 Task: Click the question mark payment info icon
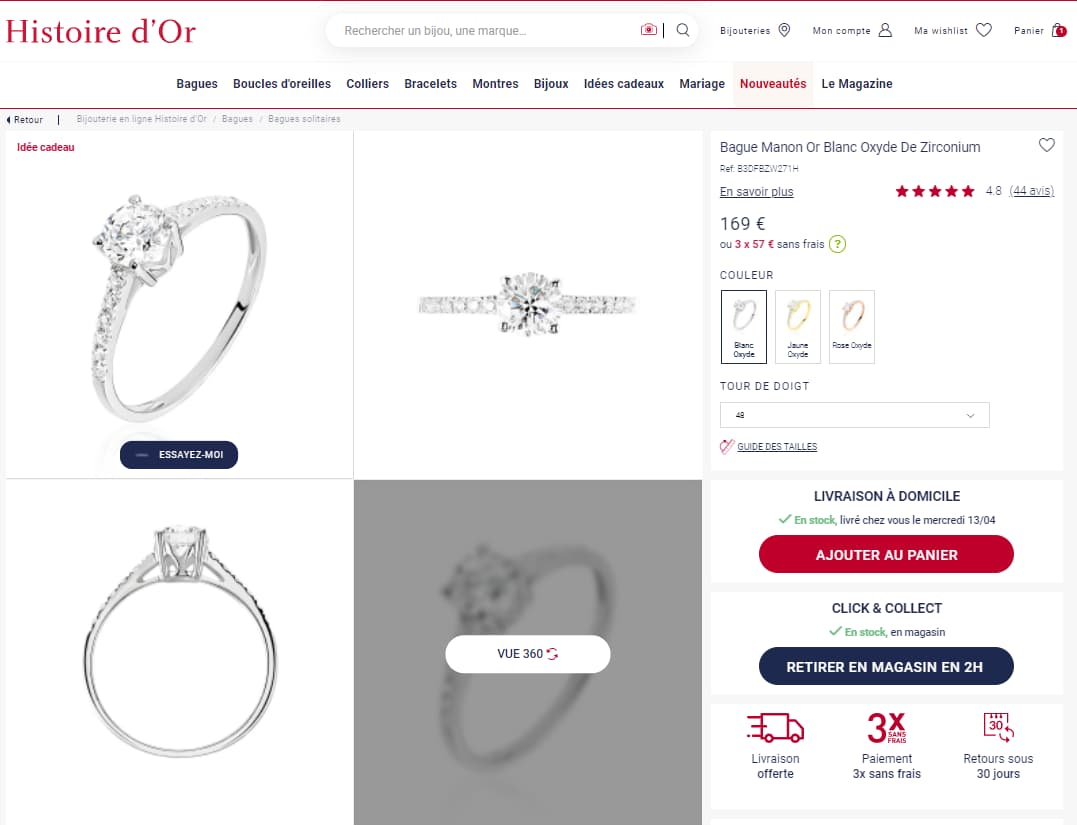[x=837, y=244]
